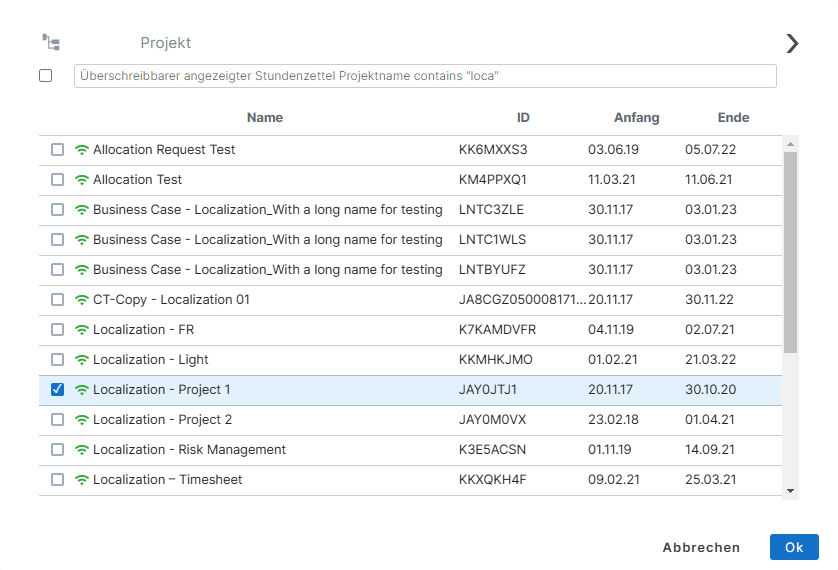Click the green icon for Localization - Risk Management
Image resolution: width=838 pixels, height=570 pixels.
click(x=82, y=450)
